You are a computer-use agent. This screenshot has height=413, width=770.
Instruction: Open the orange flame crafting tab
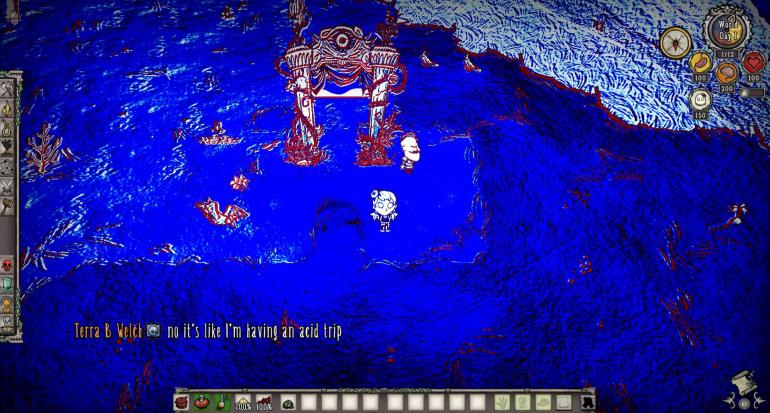(x=7, y=304)
